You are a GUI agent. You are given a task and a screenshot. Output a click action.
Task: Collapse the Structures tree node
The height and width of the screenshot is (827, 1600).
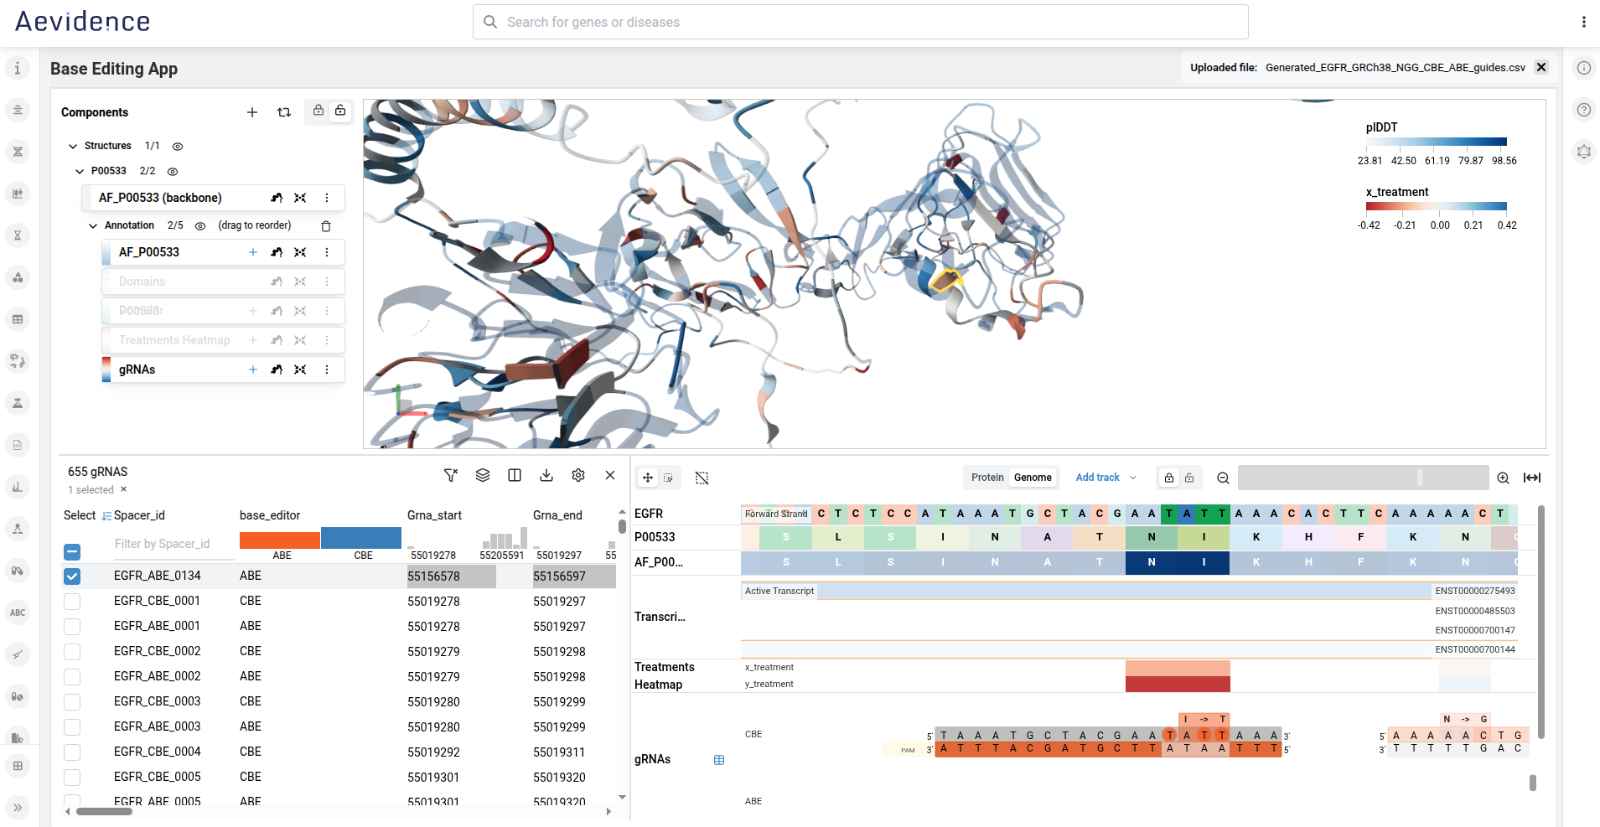pyautogui.click(x=73, y=146)
